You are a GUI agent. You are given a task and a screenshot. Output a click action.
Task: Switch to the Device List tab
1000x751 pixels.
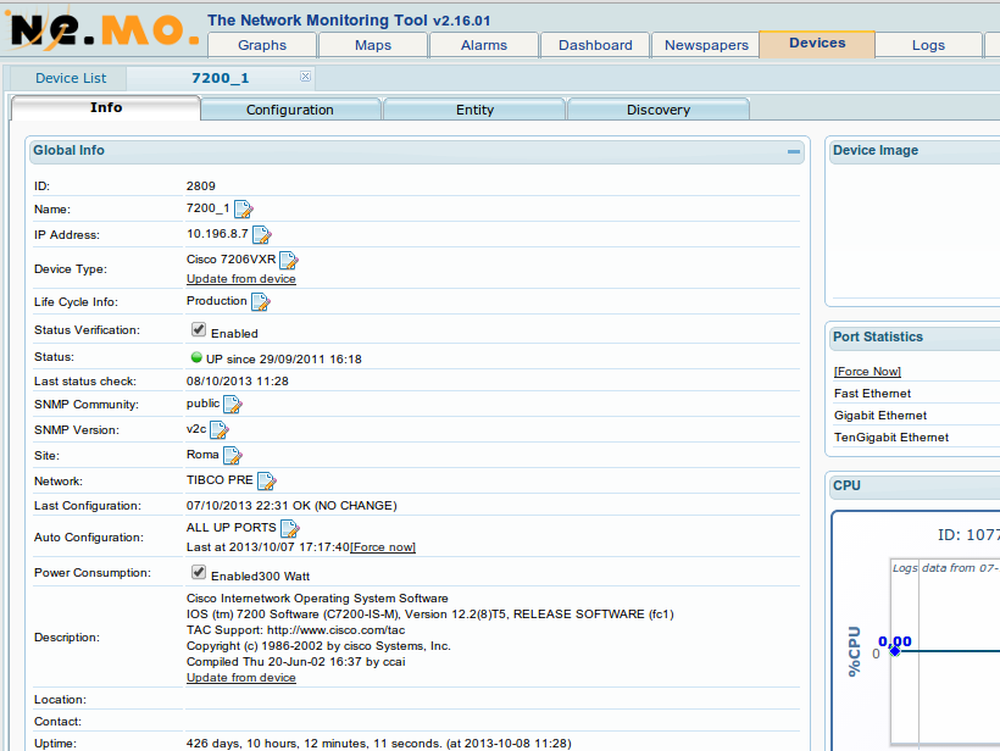[x=69, y=78]
